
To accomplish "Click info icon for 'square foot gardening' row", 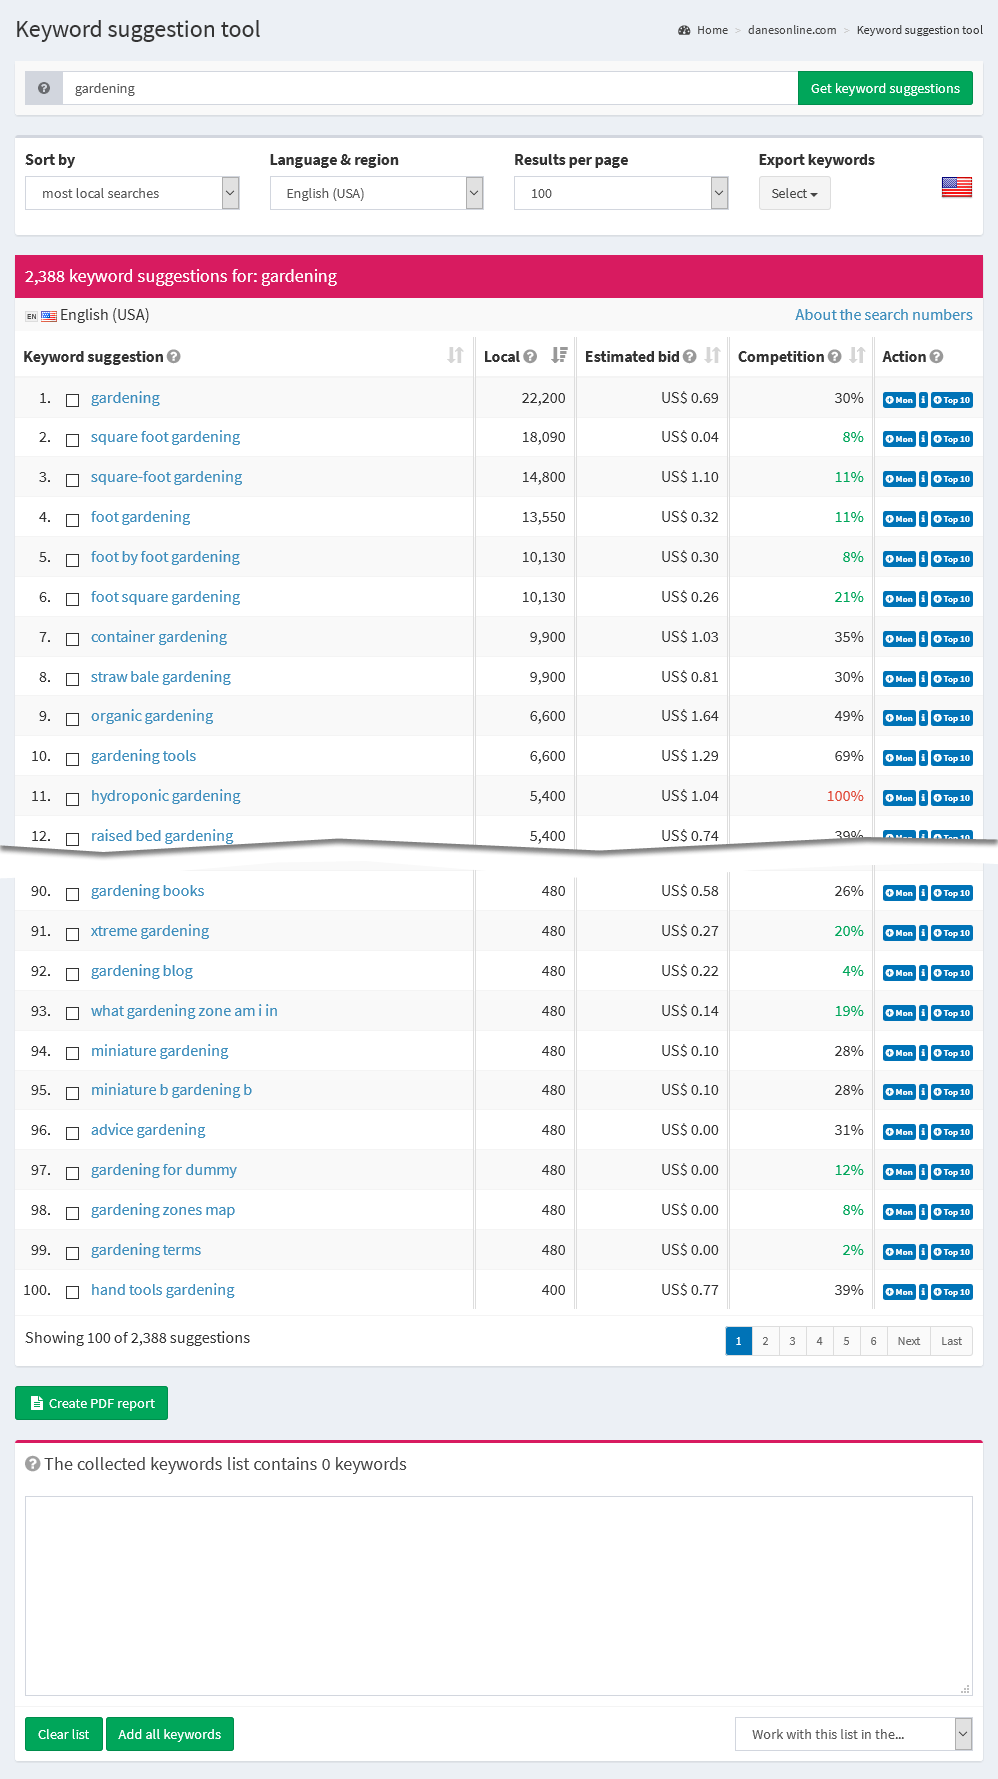I will (923, 439).
